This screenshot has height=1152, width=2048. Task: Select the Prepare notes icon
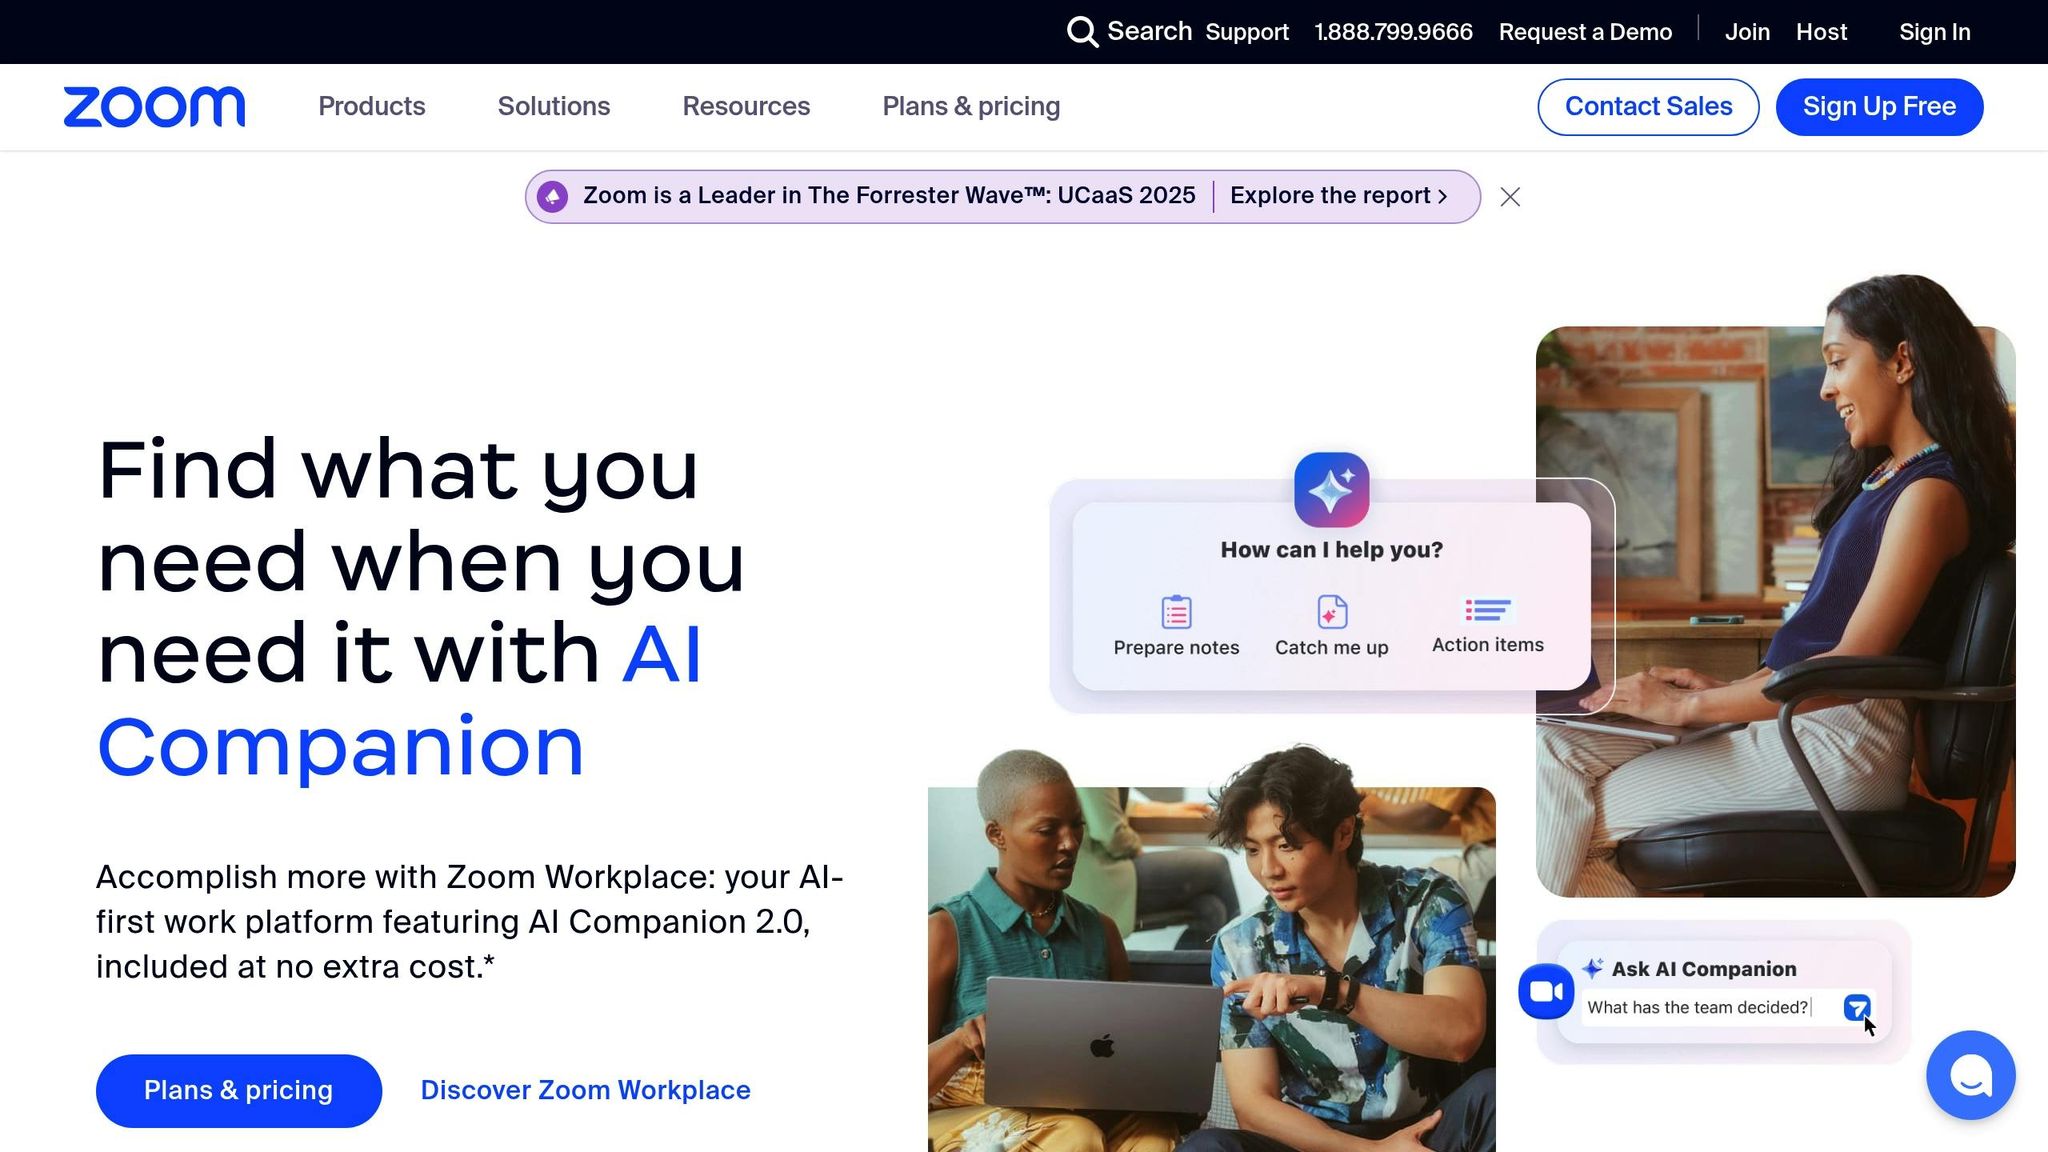pos(1176,612)
